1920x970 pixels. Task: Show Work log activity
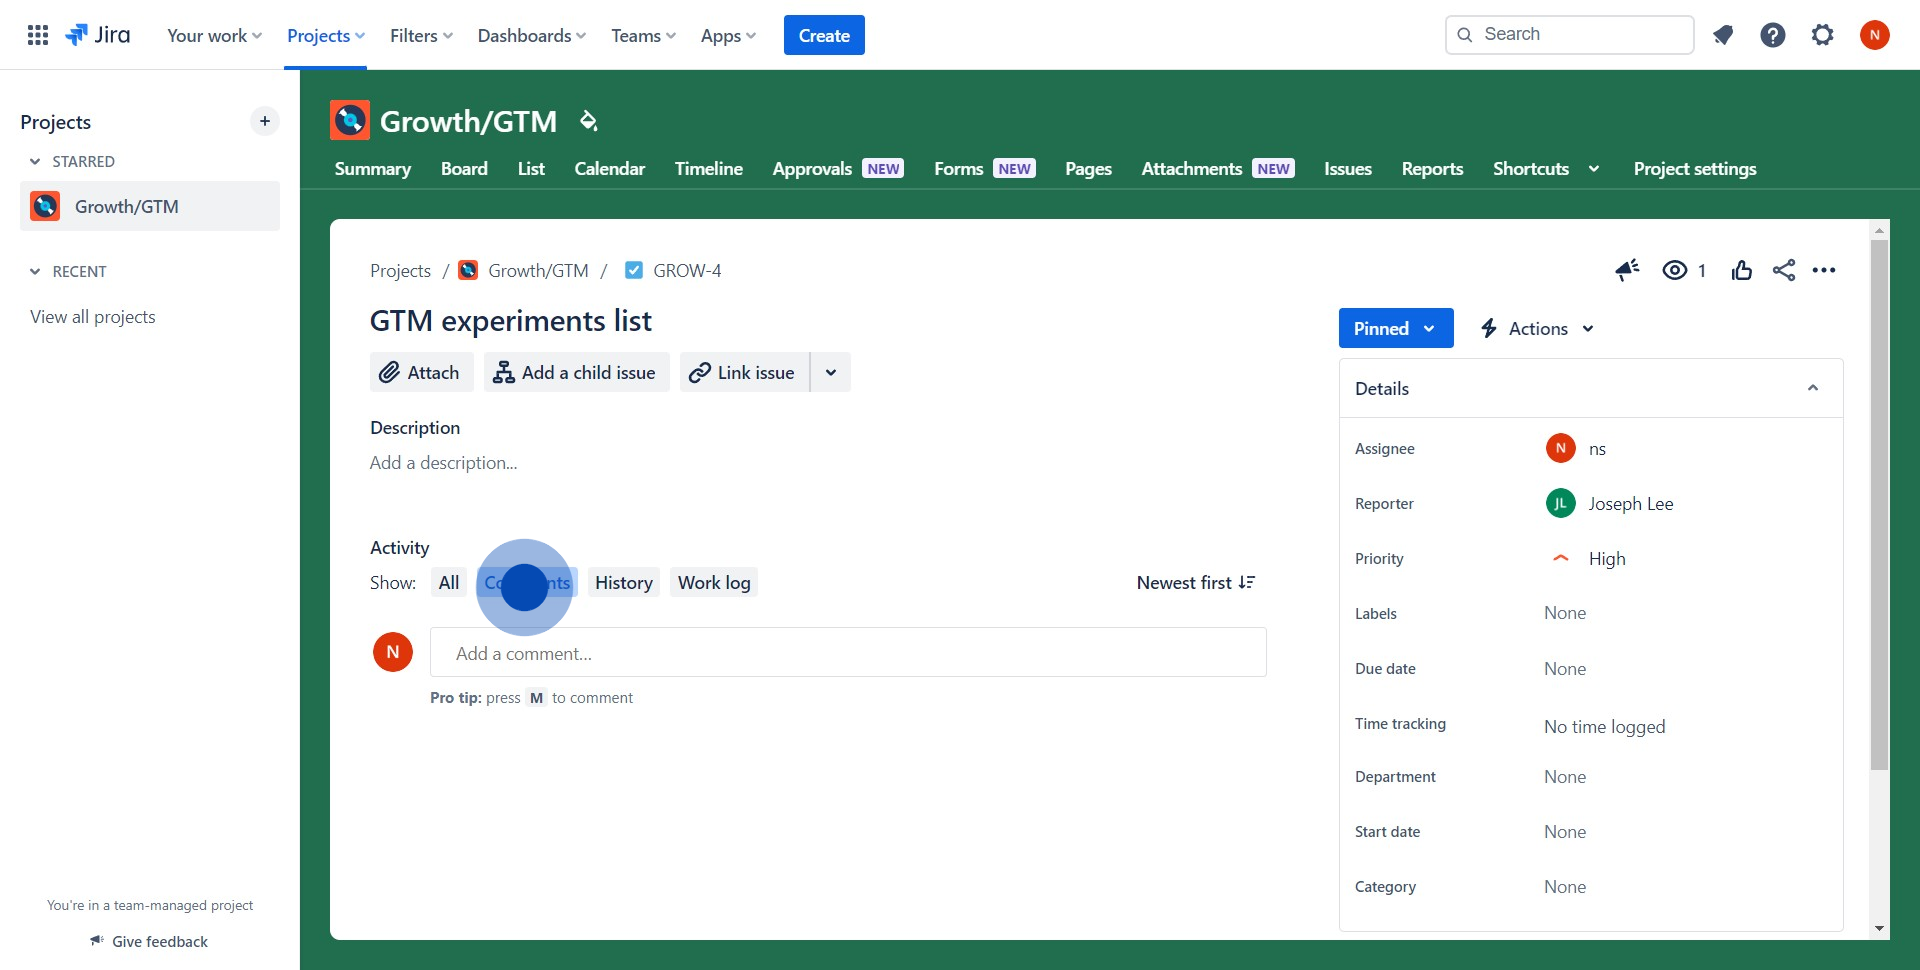[714, 583]
